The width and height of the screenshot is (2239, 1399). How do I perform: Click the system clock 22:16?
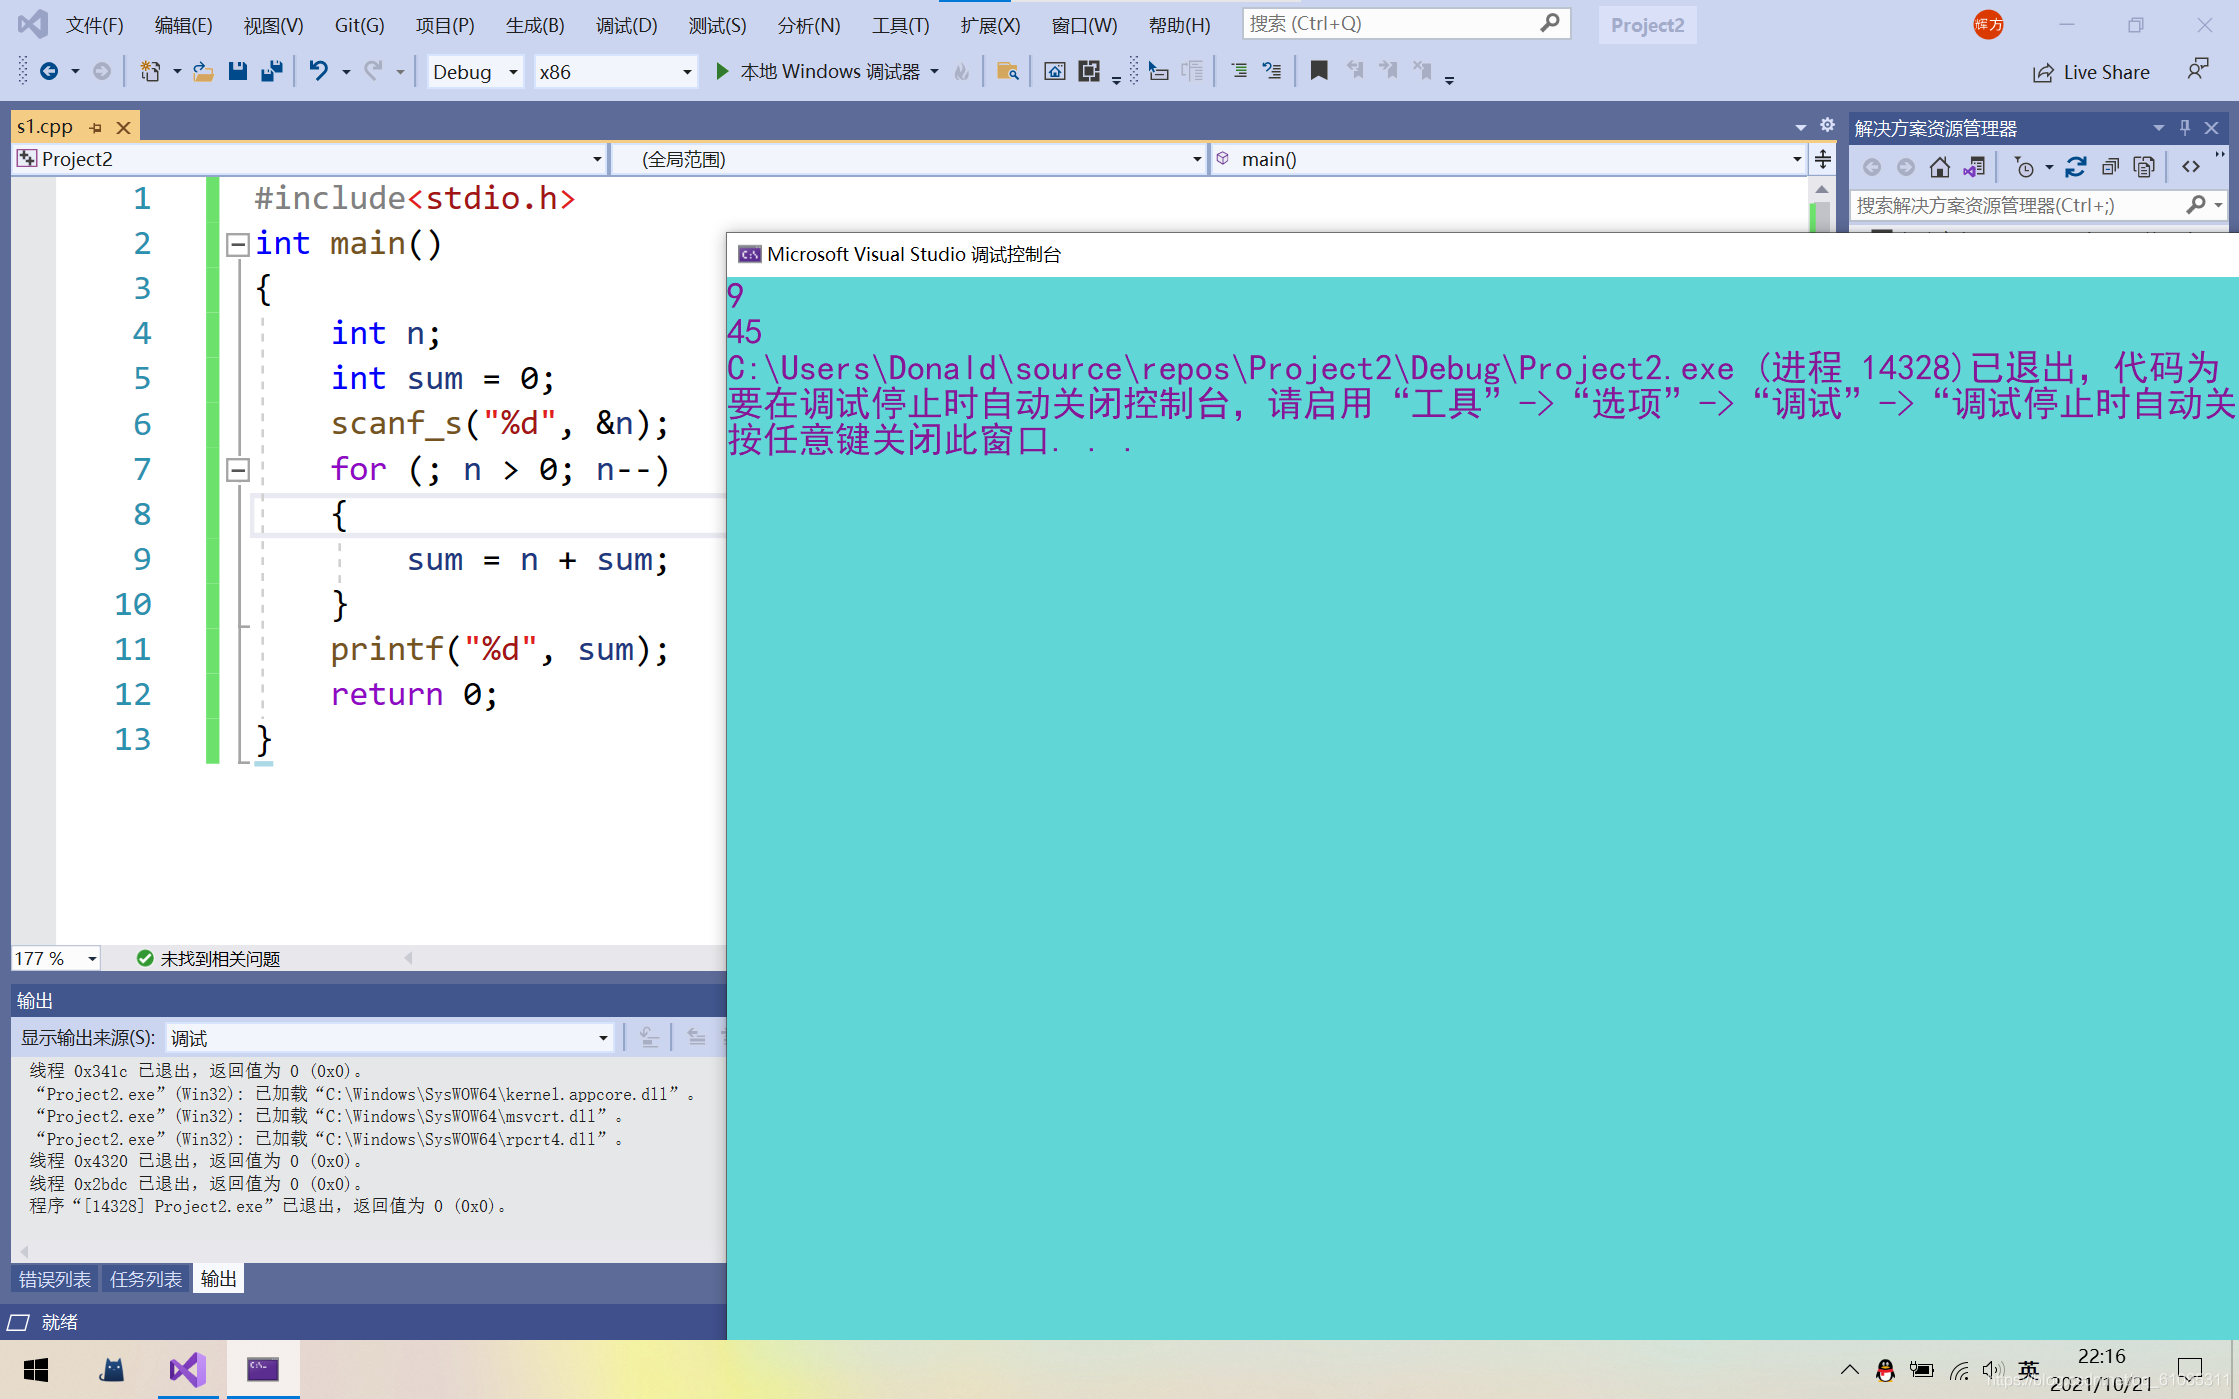point(2101,1356)
